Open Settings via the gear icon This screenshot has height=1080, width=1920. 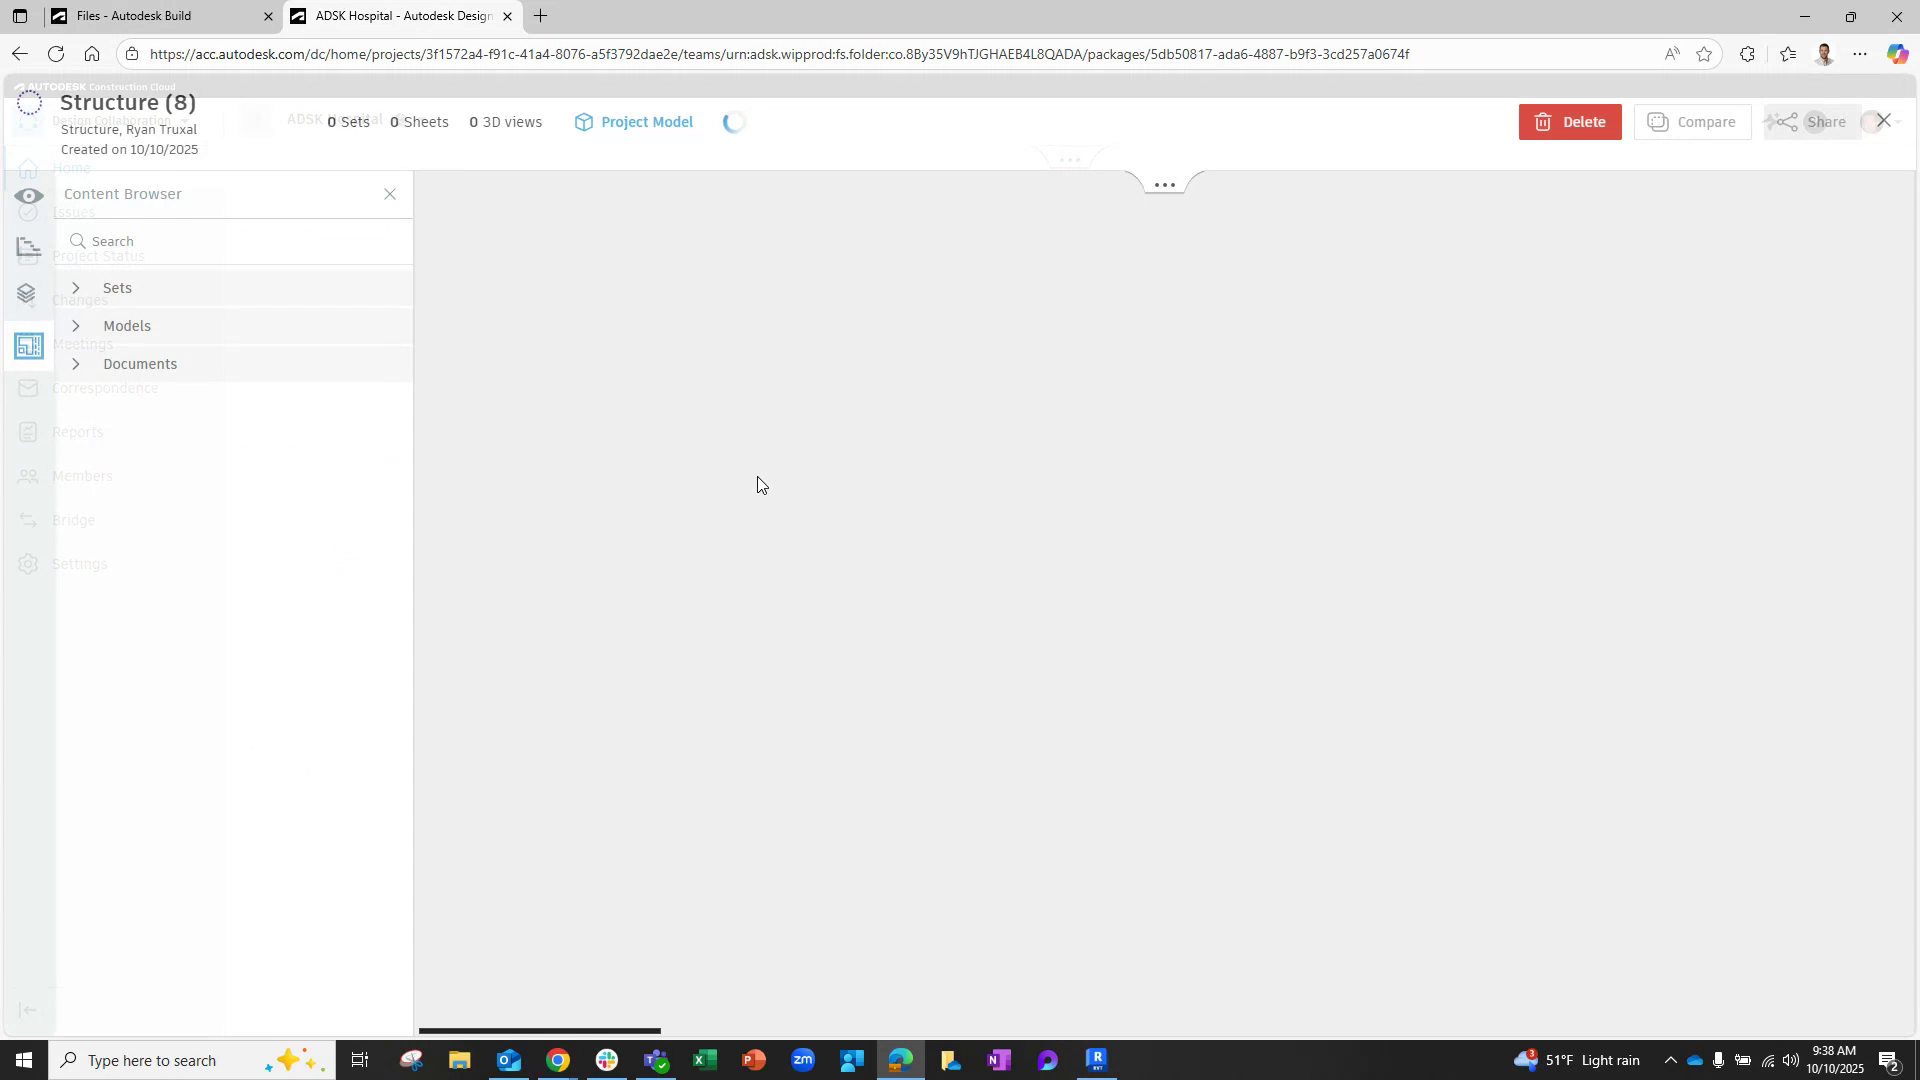point(29,564)
